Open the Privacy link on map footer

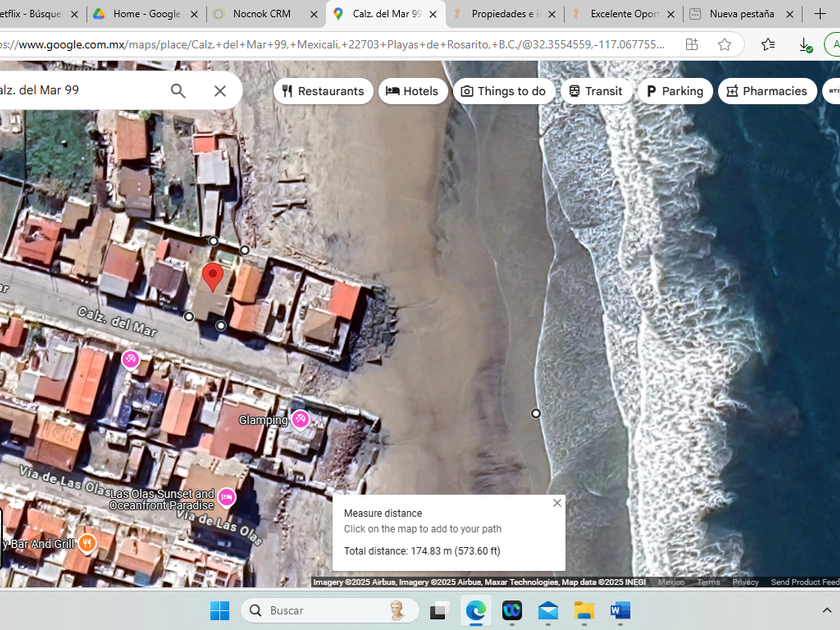(x=745, y=582)
